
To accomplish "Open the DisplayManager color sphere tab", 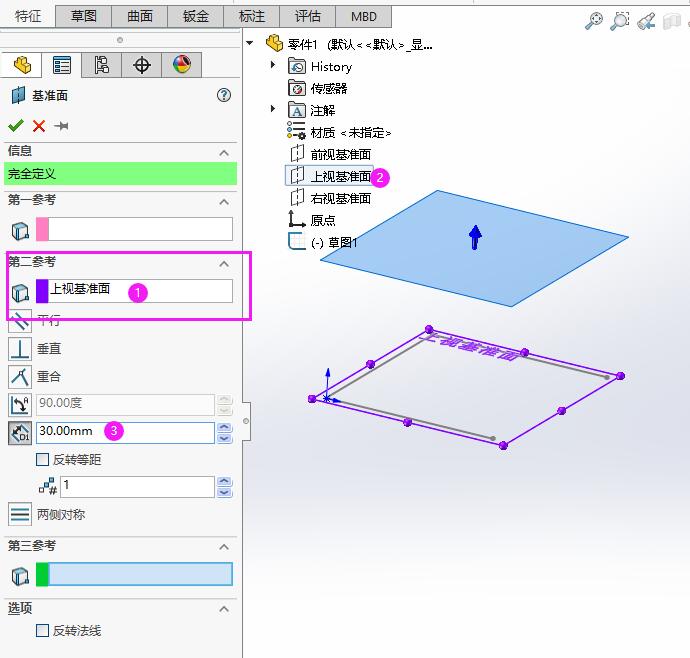I will [x=182, y=65].
